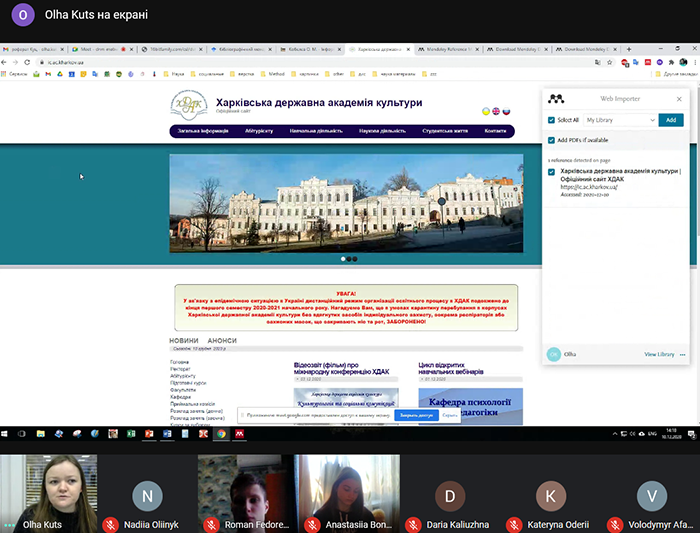Click Anastasiia Bon... video tile
The height and width of the screenshot is (533, 700).
click(347, 494)
